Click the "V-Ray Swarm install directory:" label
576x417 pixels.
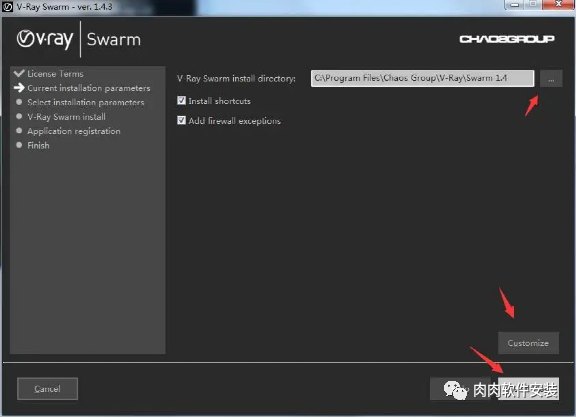(236, 79)
